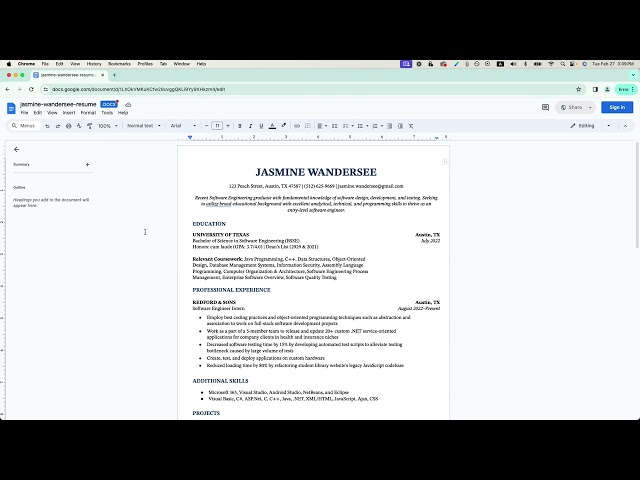640x480 pixels.
Task: Toggle bold formatting in the toolbar
Action: (x=240, y=126)
